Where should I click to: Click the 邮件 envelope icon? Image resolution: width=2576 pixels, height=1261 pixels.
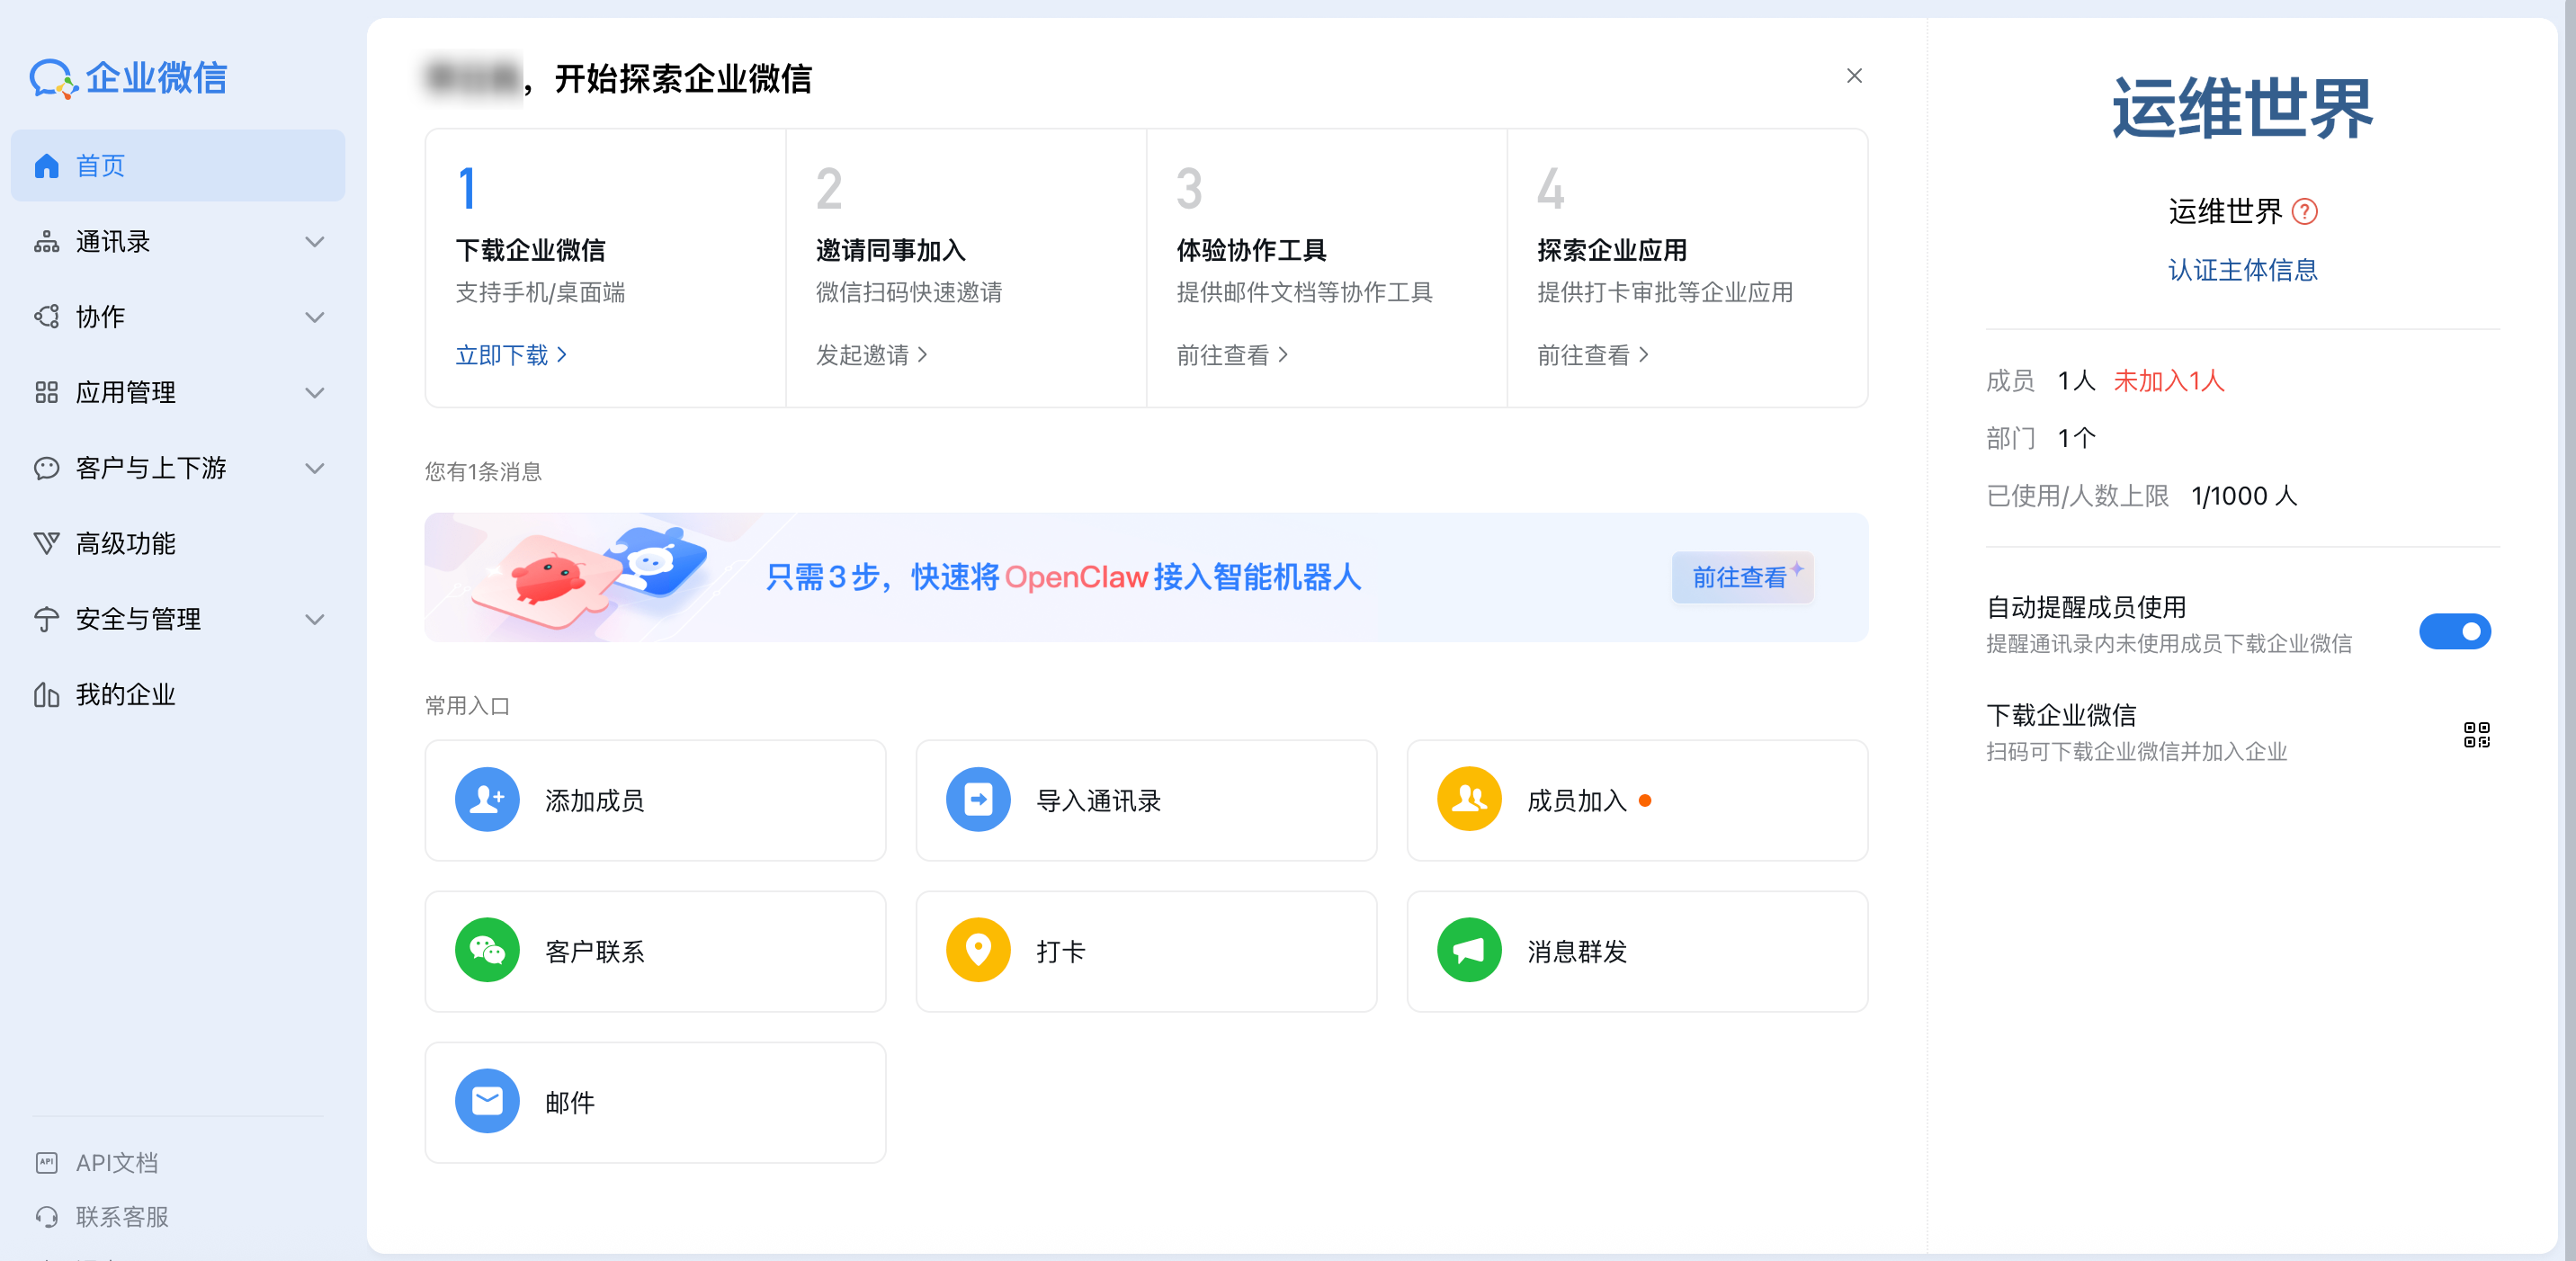click(486, 1102)
